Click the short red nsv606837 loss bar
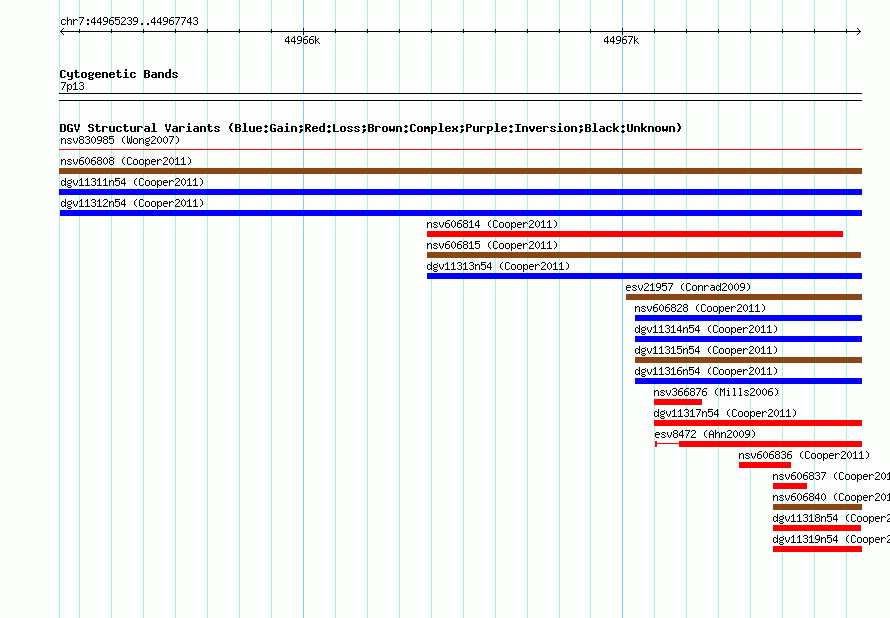 (x=790, y=486)
